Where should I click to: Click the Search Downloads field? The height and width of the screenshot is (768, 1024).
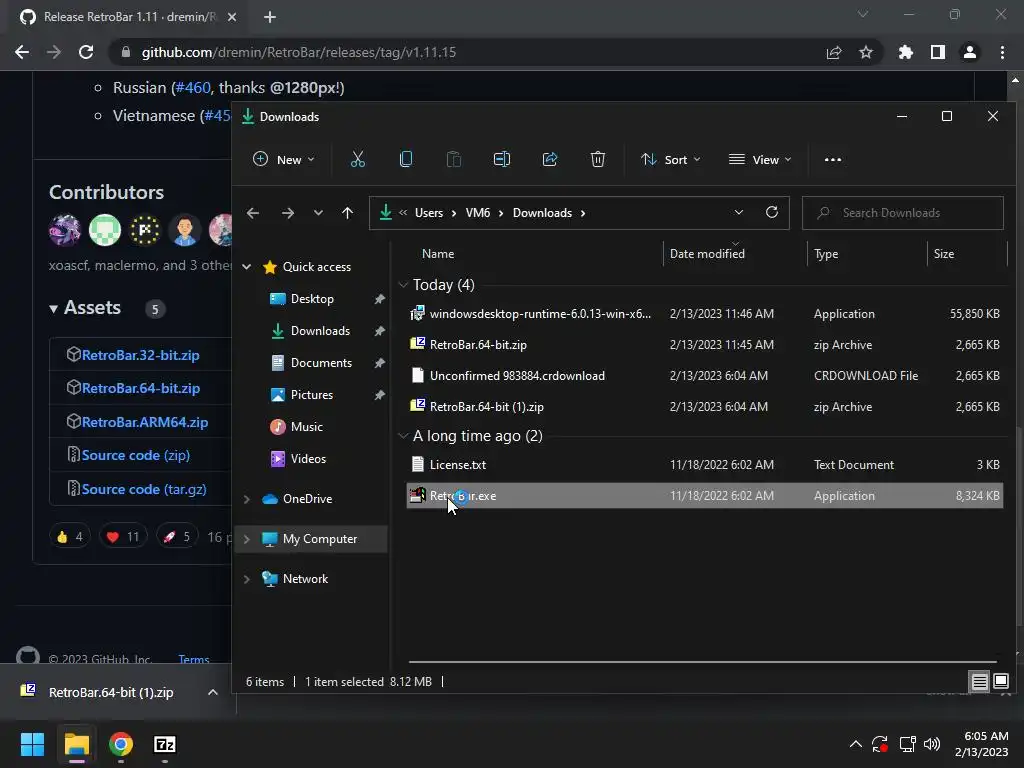(903, 213)
